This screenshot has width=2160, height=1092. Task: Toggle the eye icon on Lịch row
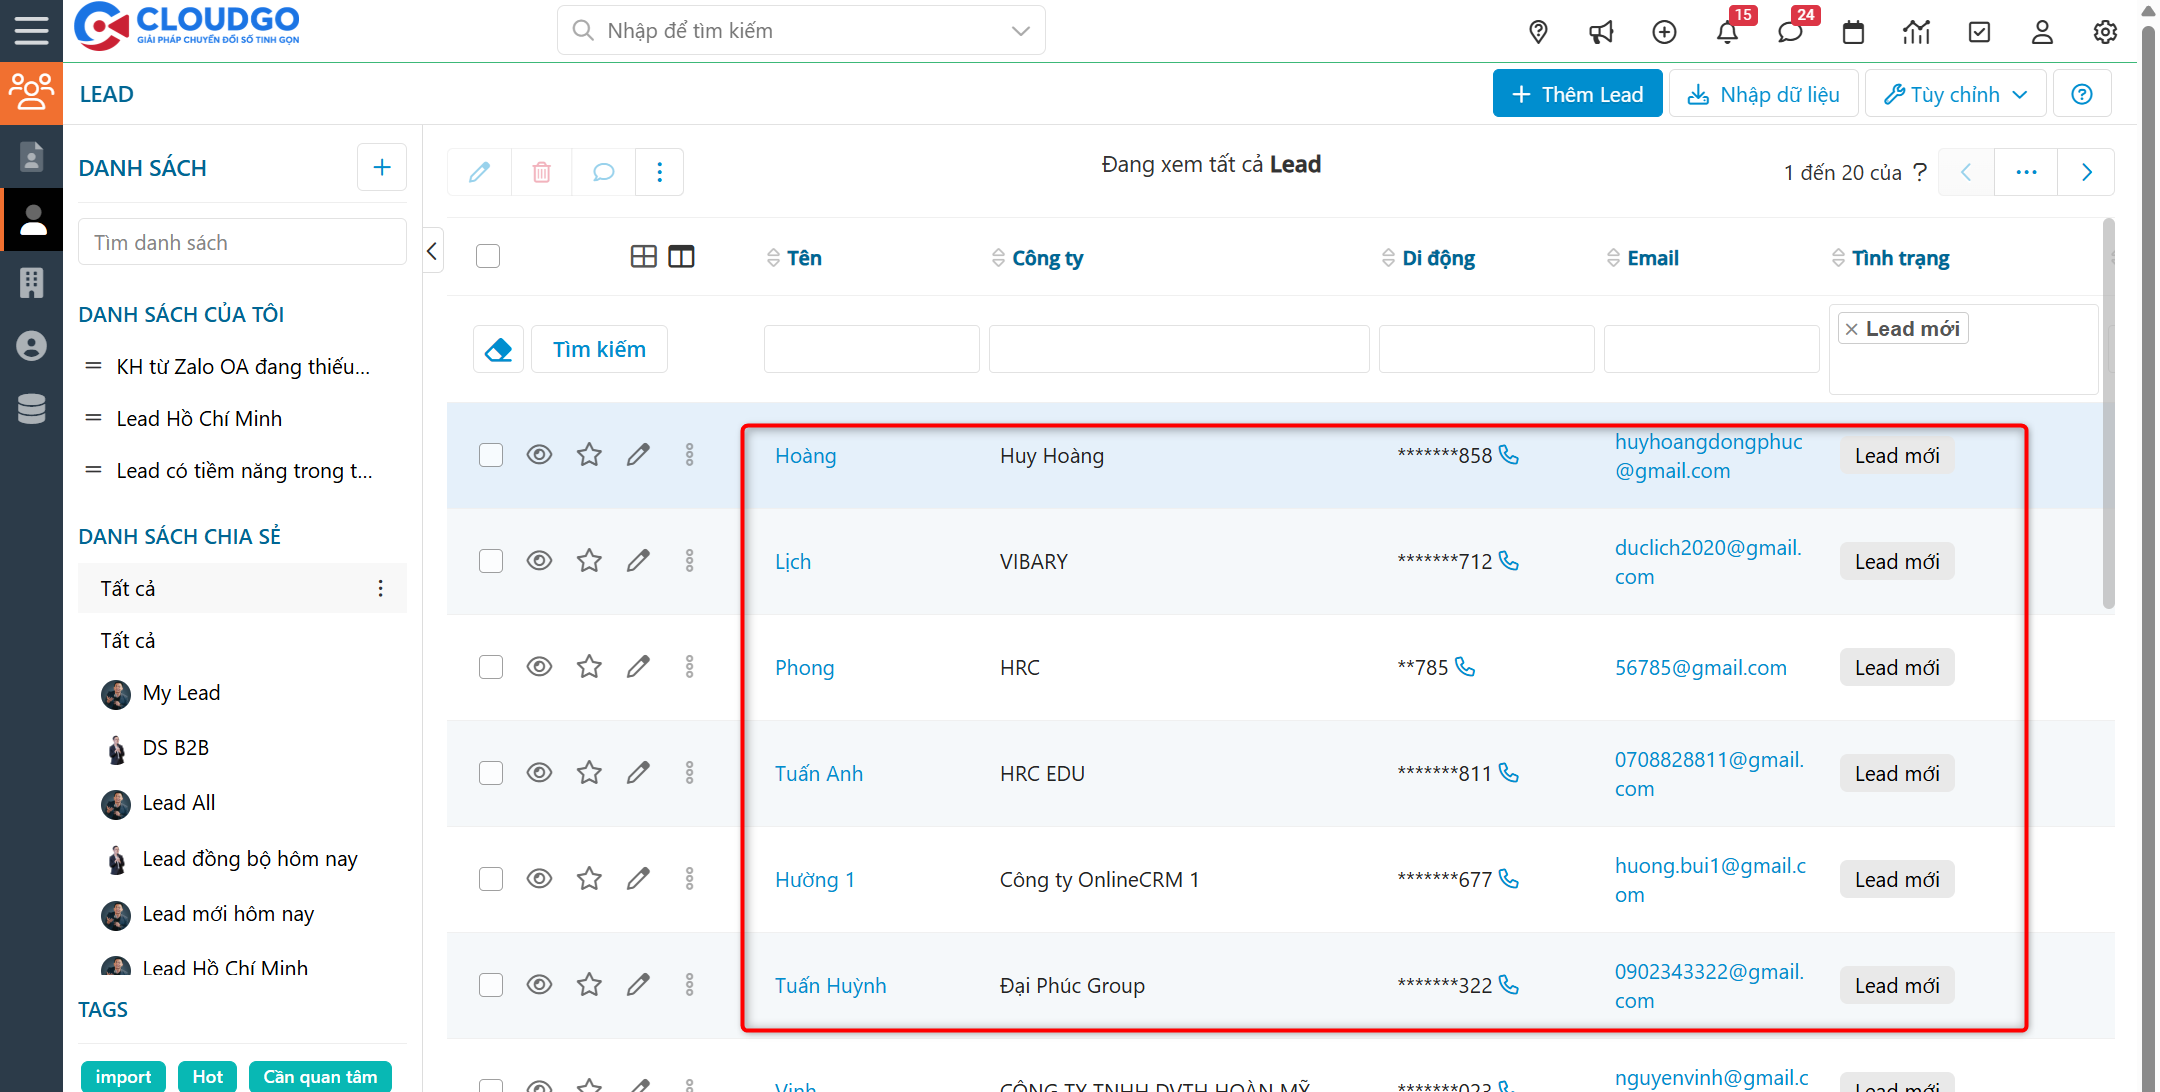[539, 561]
